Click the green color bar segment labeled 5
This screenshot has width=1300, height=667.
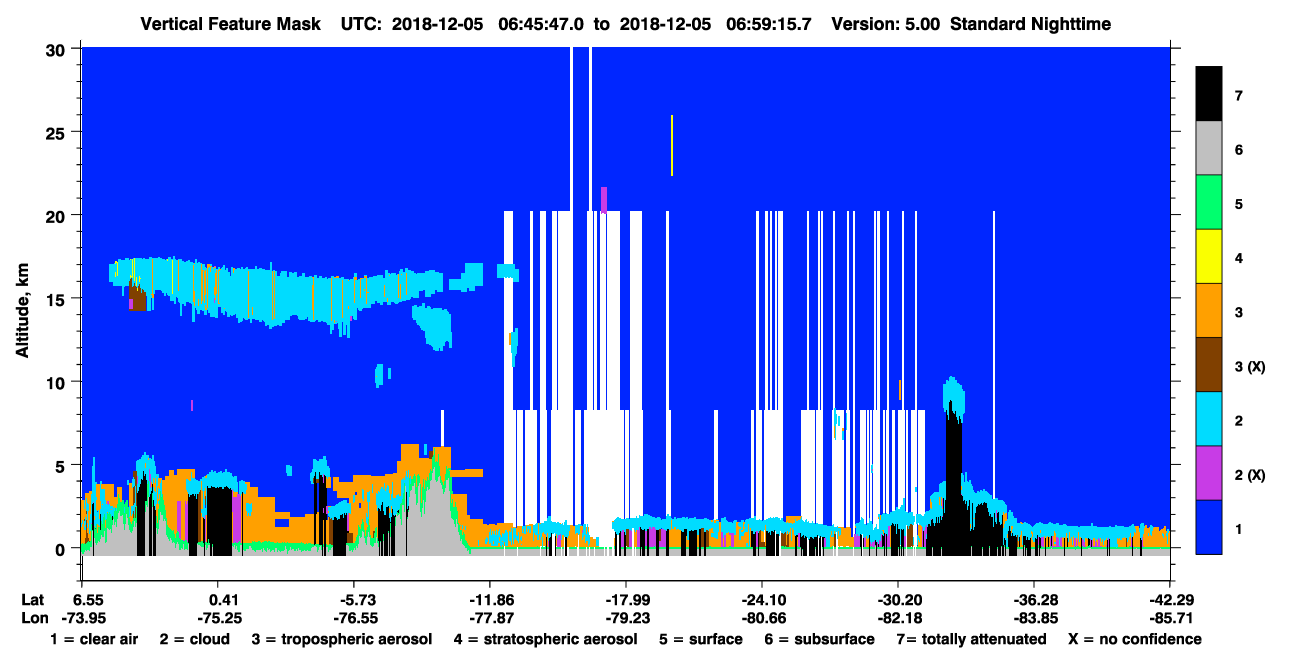1209,202
